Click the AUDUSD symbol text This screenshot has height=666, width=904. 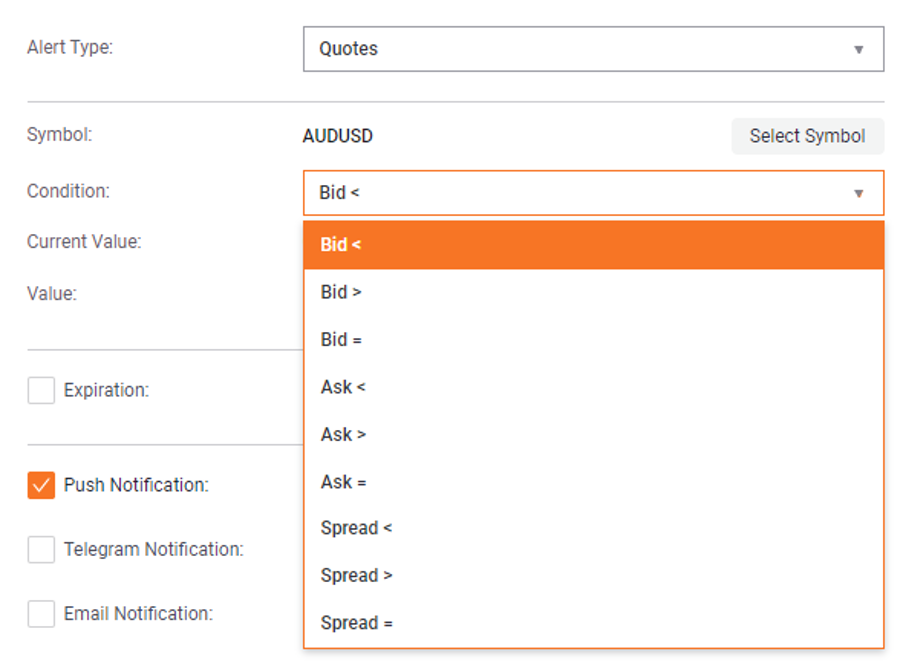(x=338, y=136)
